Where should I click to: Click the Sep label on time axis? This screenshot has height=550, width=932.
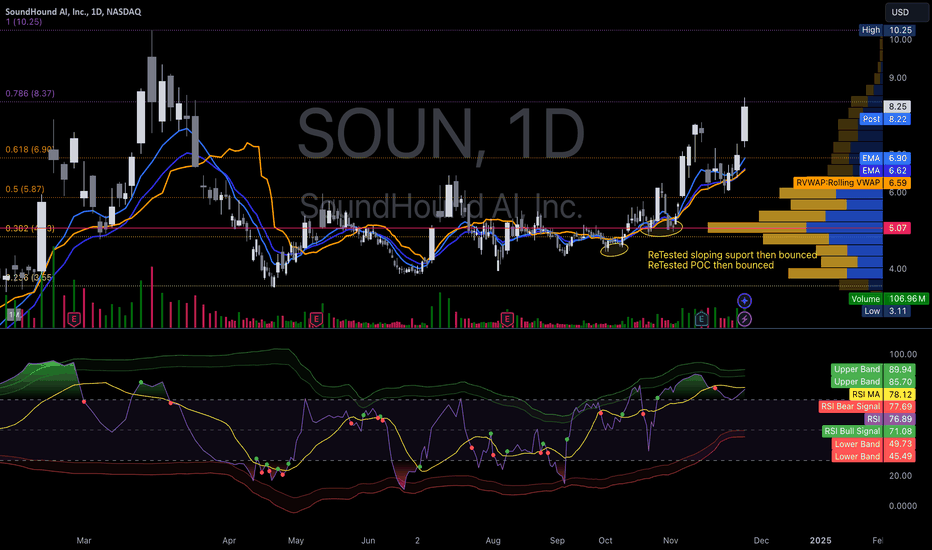pos(557,540)
